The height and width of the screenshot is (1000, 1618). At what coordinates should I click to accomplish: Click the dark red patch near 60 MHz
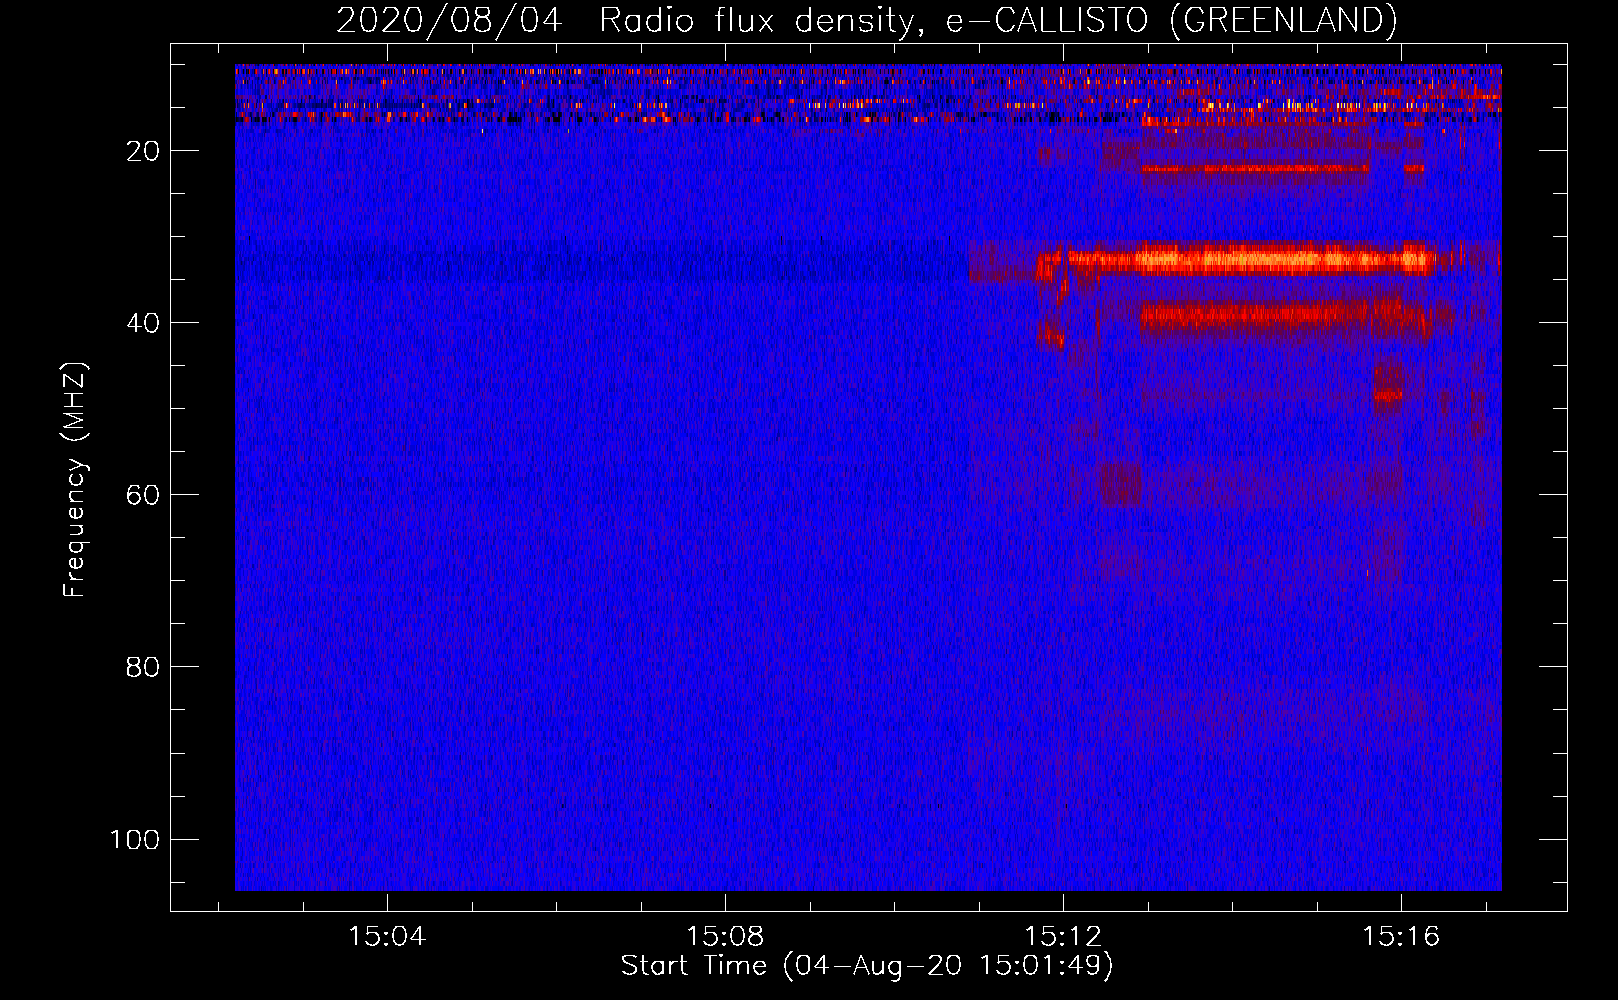[x=1120, y=482]
